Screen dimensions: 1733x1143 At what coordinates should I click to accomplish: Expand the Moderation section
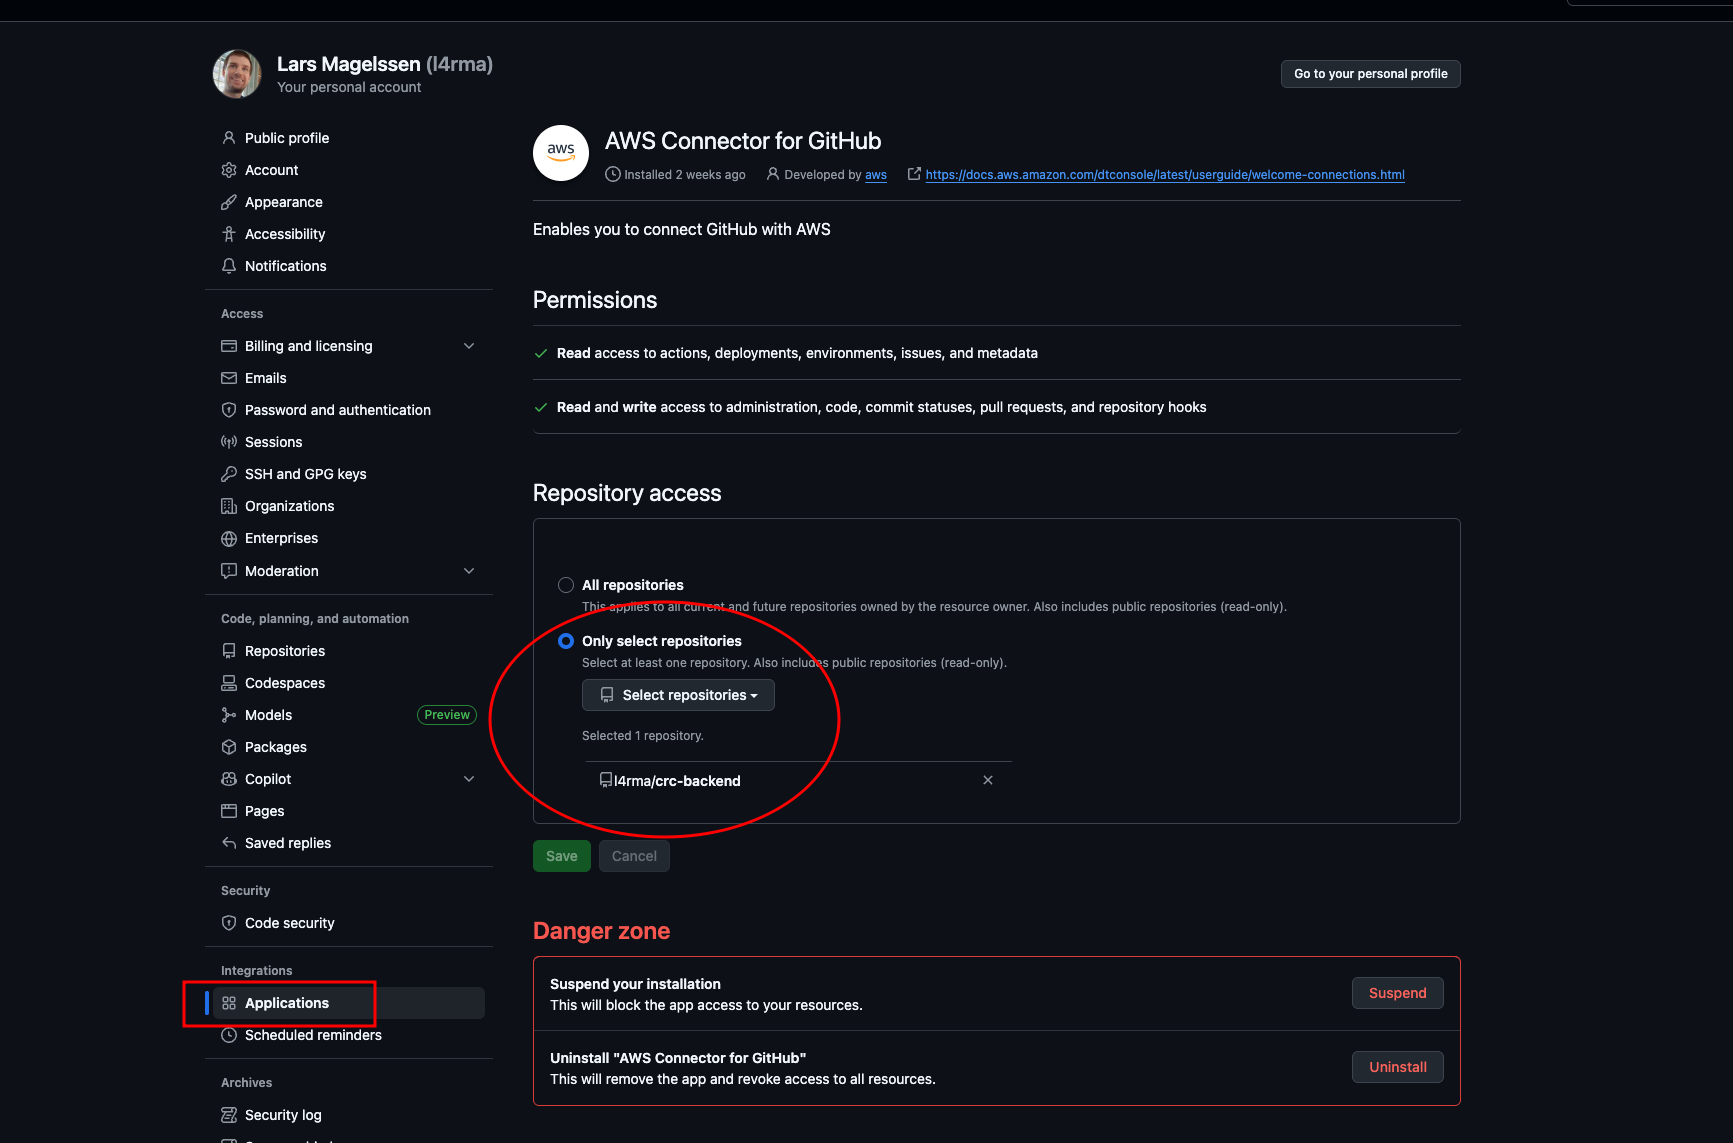pos(469,571)
